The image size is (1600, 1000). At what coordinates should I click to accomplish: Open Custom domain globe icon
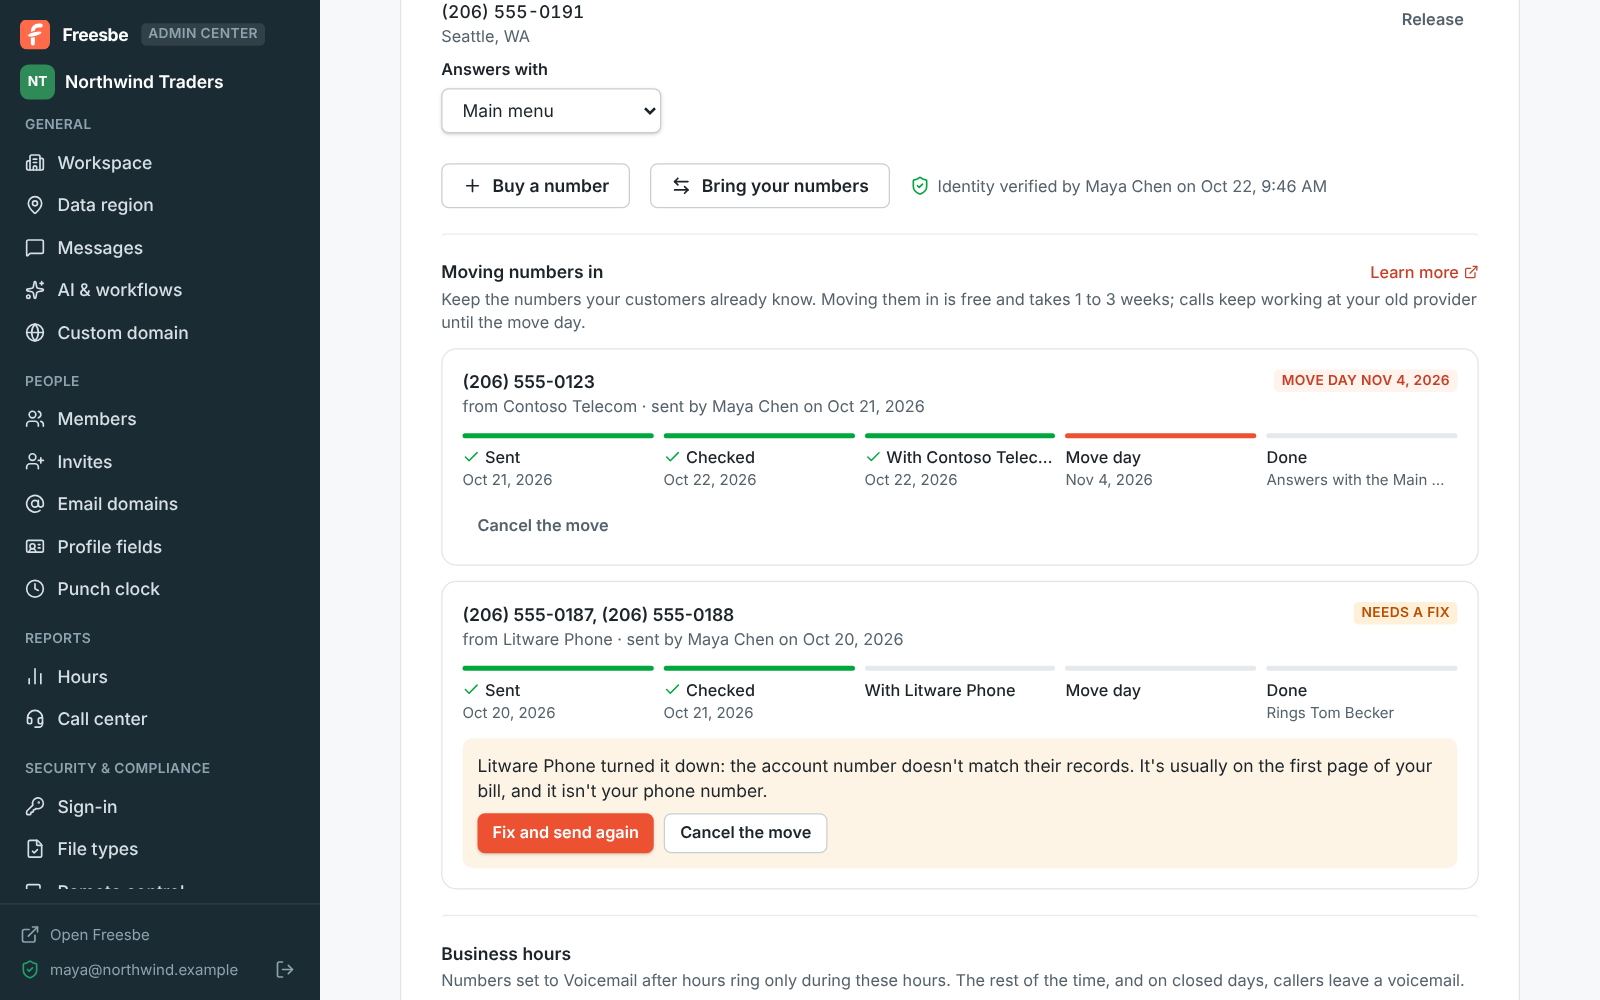coord(35,333)
